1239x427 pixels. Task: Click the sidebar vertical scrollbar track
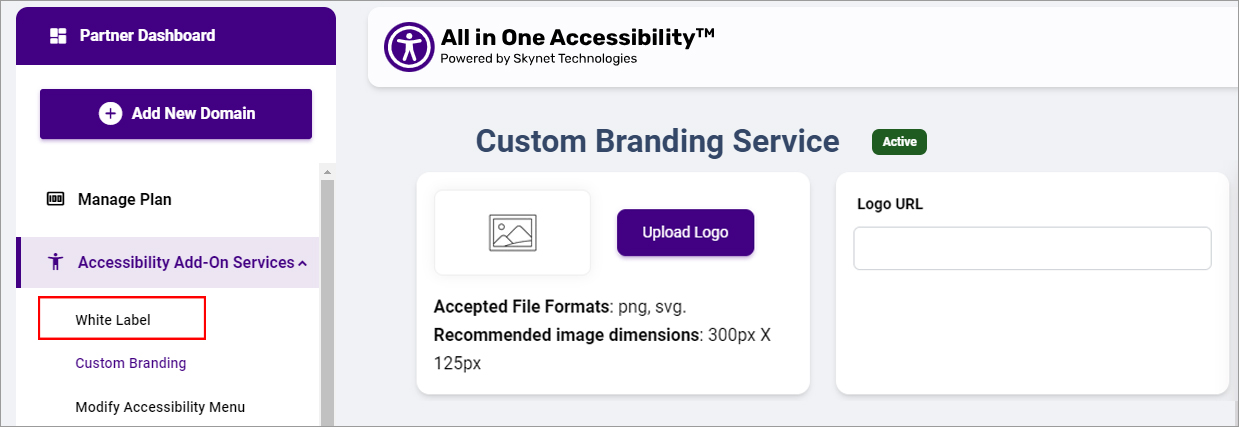pos(326,300)
